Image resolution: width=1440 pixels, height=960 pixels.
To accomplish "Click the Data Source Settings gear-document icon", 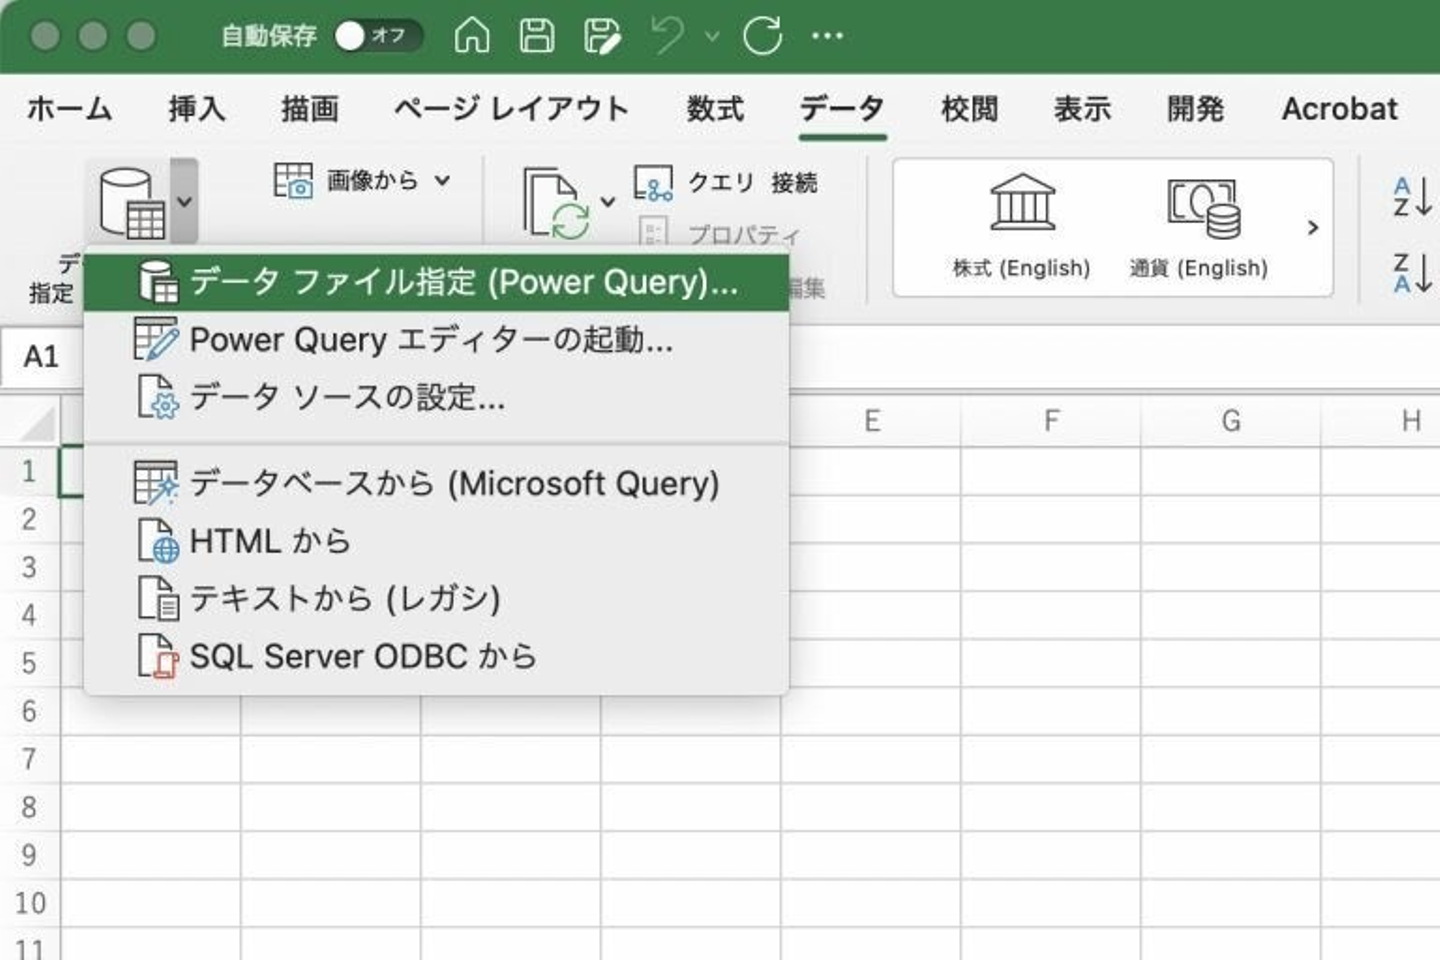I will 158,397.
